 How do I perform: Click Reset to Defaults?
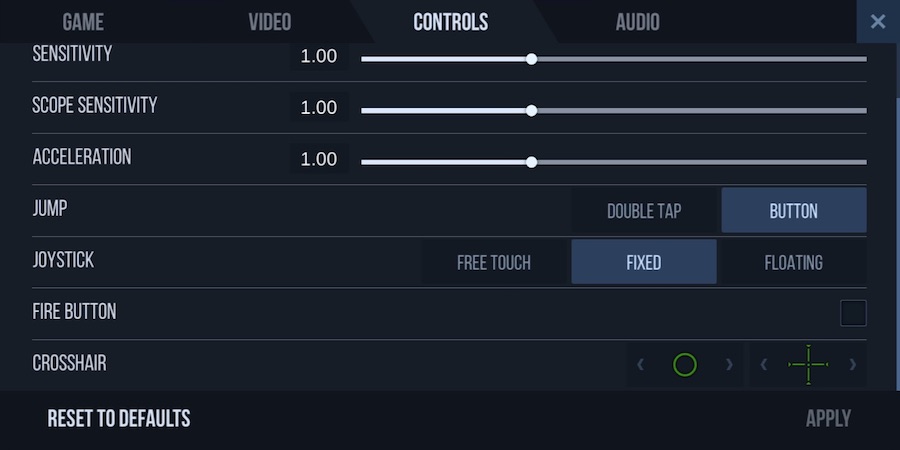(x=119, y=418)
